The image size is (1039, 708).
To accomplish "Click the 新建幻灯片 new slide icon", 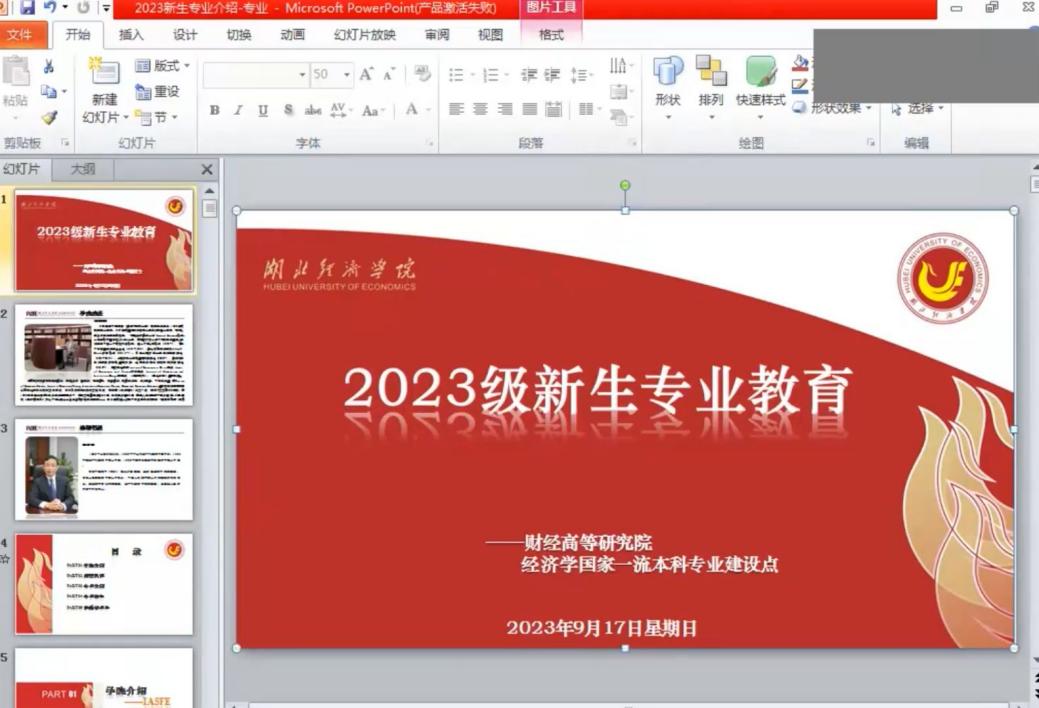I will click(x=105, y=72).
